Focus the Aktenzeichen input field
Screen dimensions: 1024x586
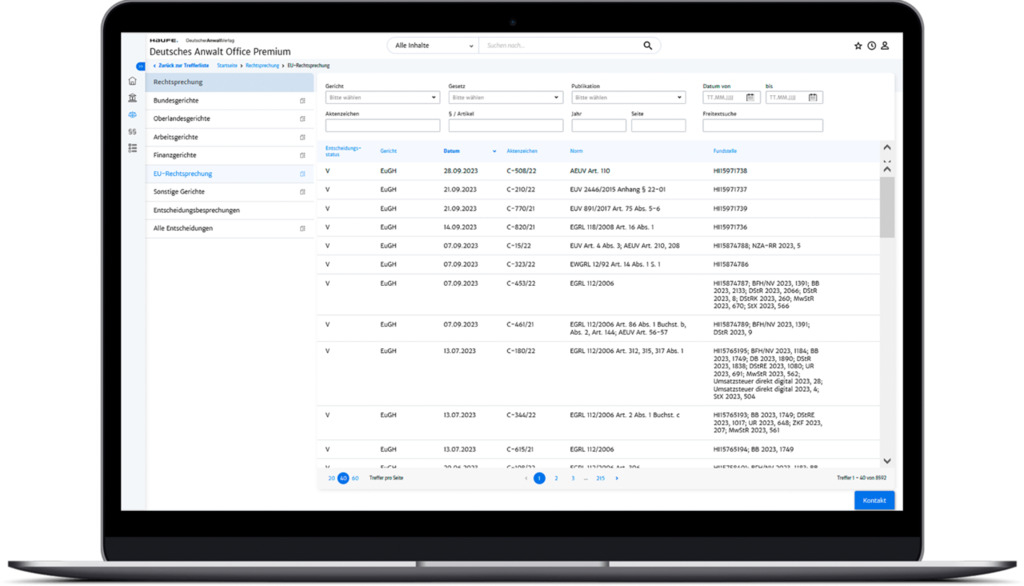coord(382,125)
